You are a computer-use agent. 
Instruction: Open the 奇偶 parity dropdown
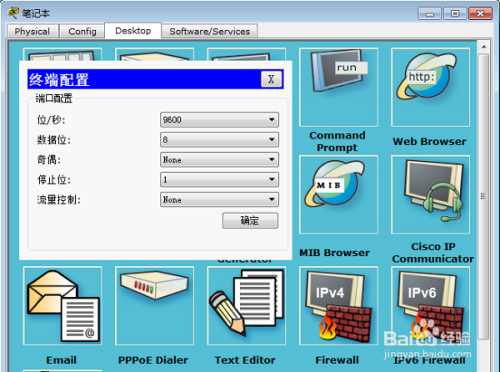click(x=219, y=160)
